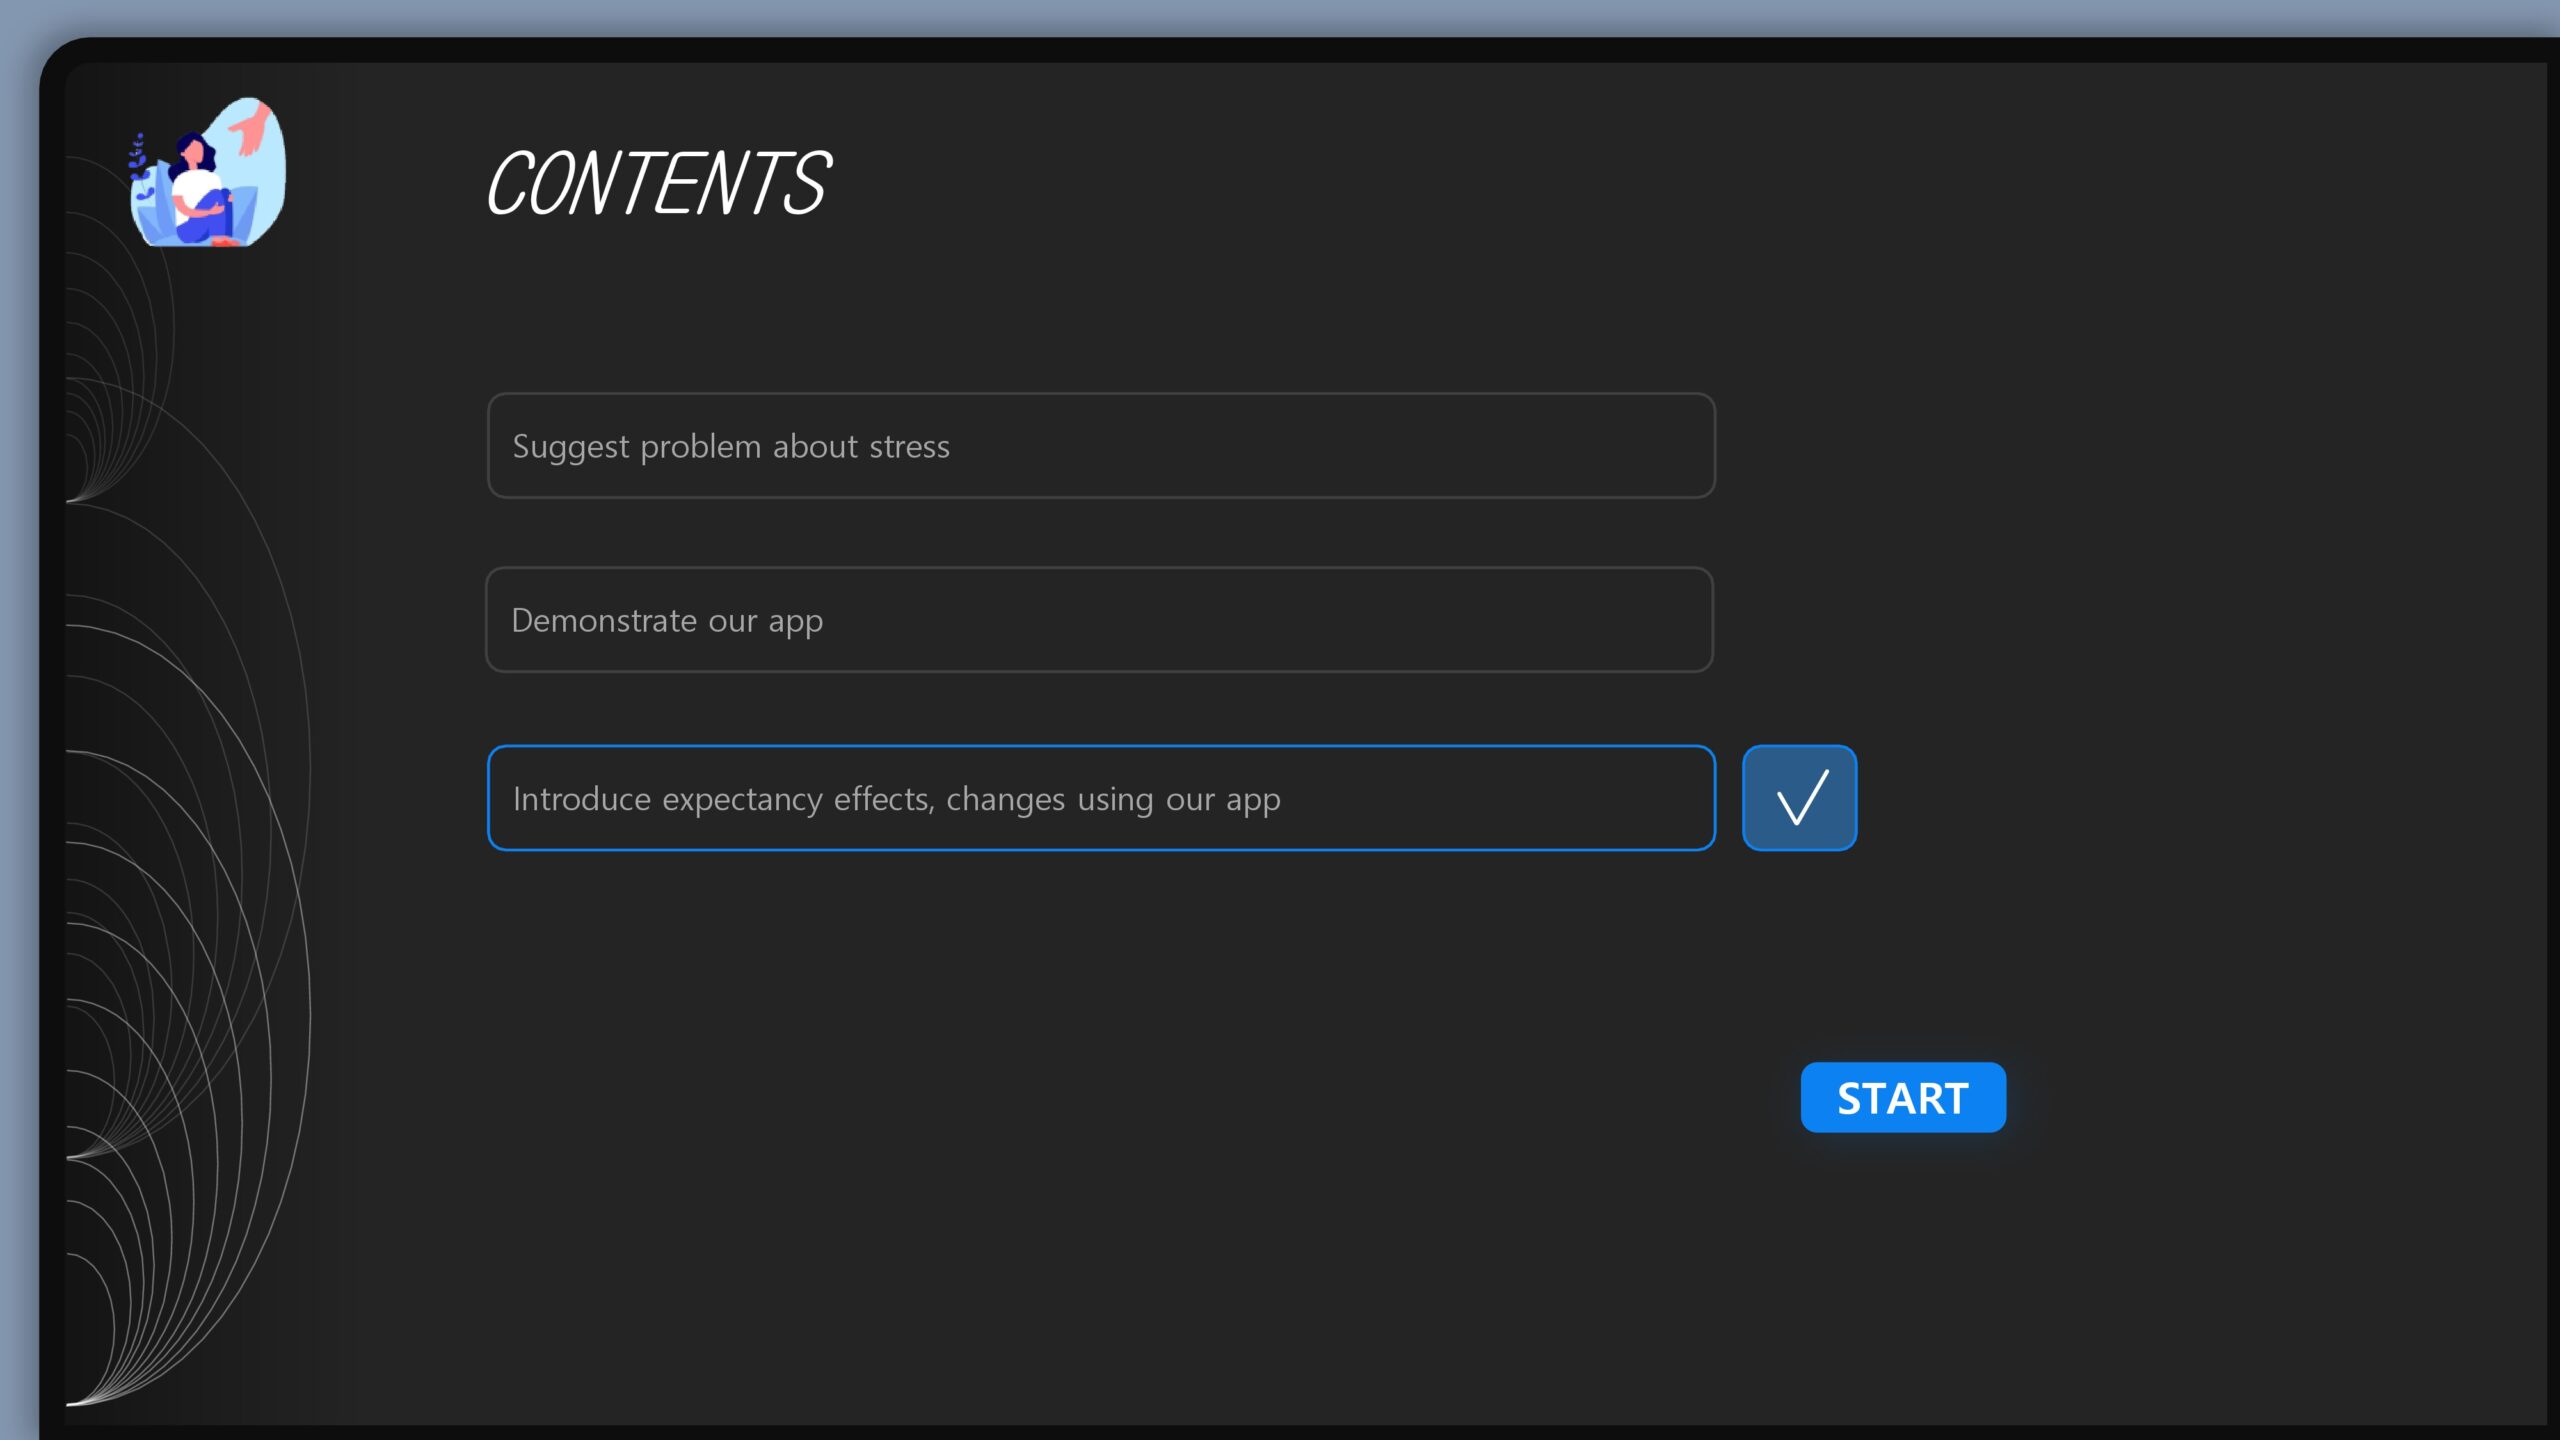Click the letter S on START button

tap(1850, 1099)
